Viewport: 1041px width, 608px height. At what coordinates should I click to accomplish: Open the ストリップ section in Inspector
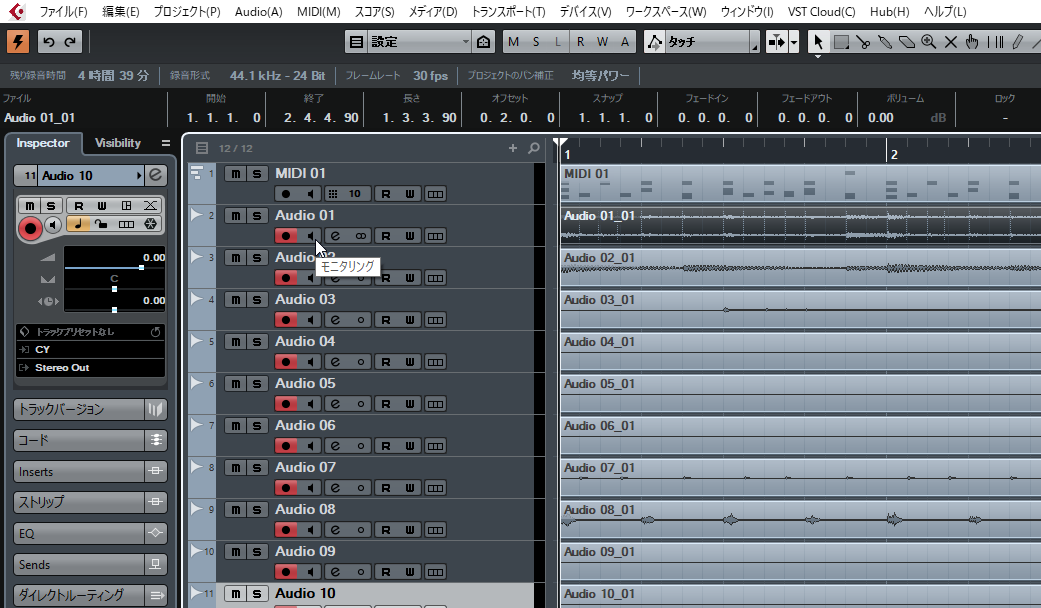point(79,502)
